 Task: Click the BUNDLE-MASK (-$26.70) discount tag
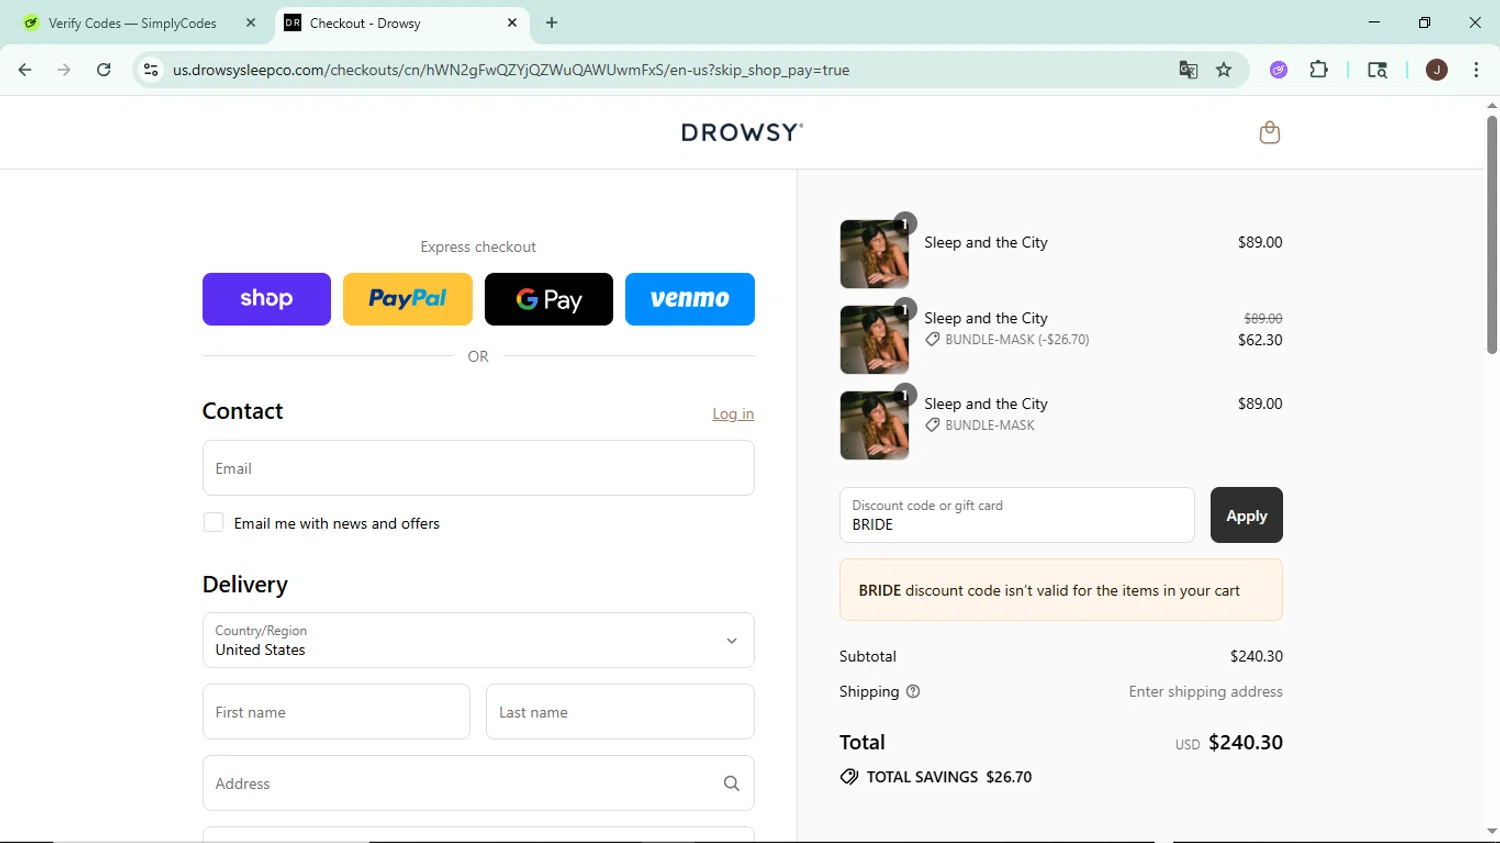pos(1007,340)
